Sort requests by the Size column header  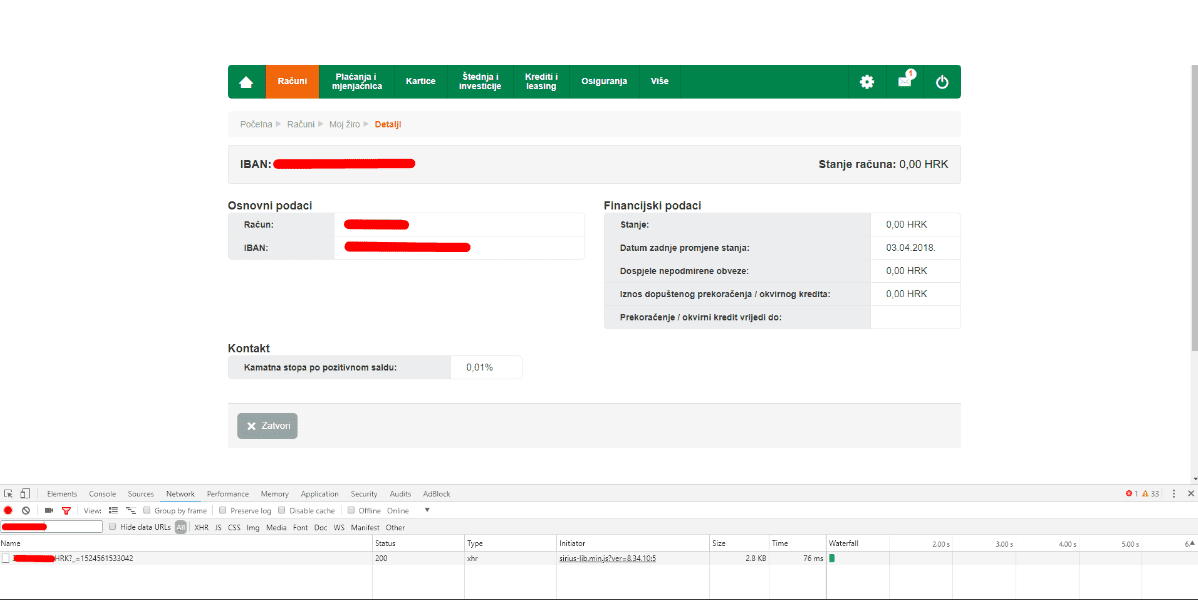point(740,543)
